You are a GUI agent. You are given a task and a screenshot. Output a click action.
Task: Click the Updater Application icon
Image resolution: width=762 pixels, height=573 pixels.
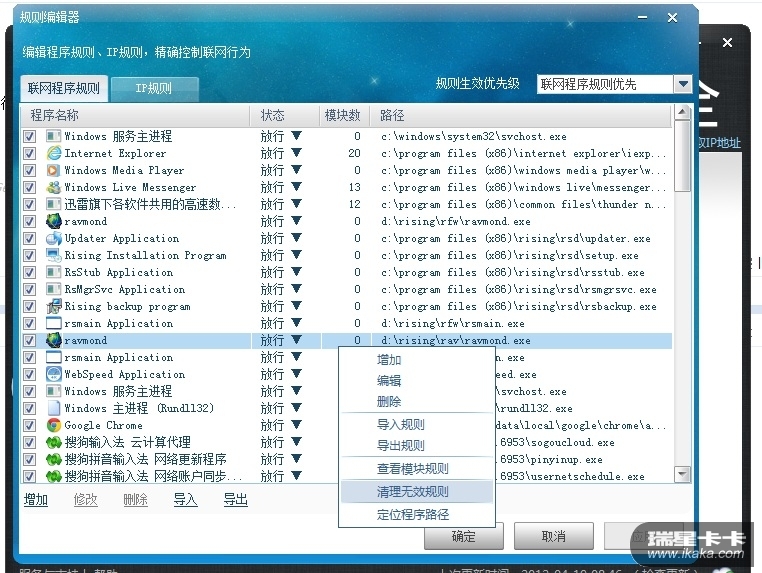[53, 238]
